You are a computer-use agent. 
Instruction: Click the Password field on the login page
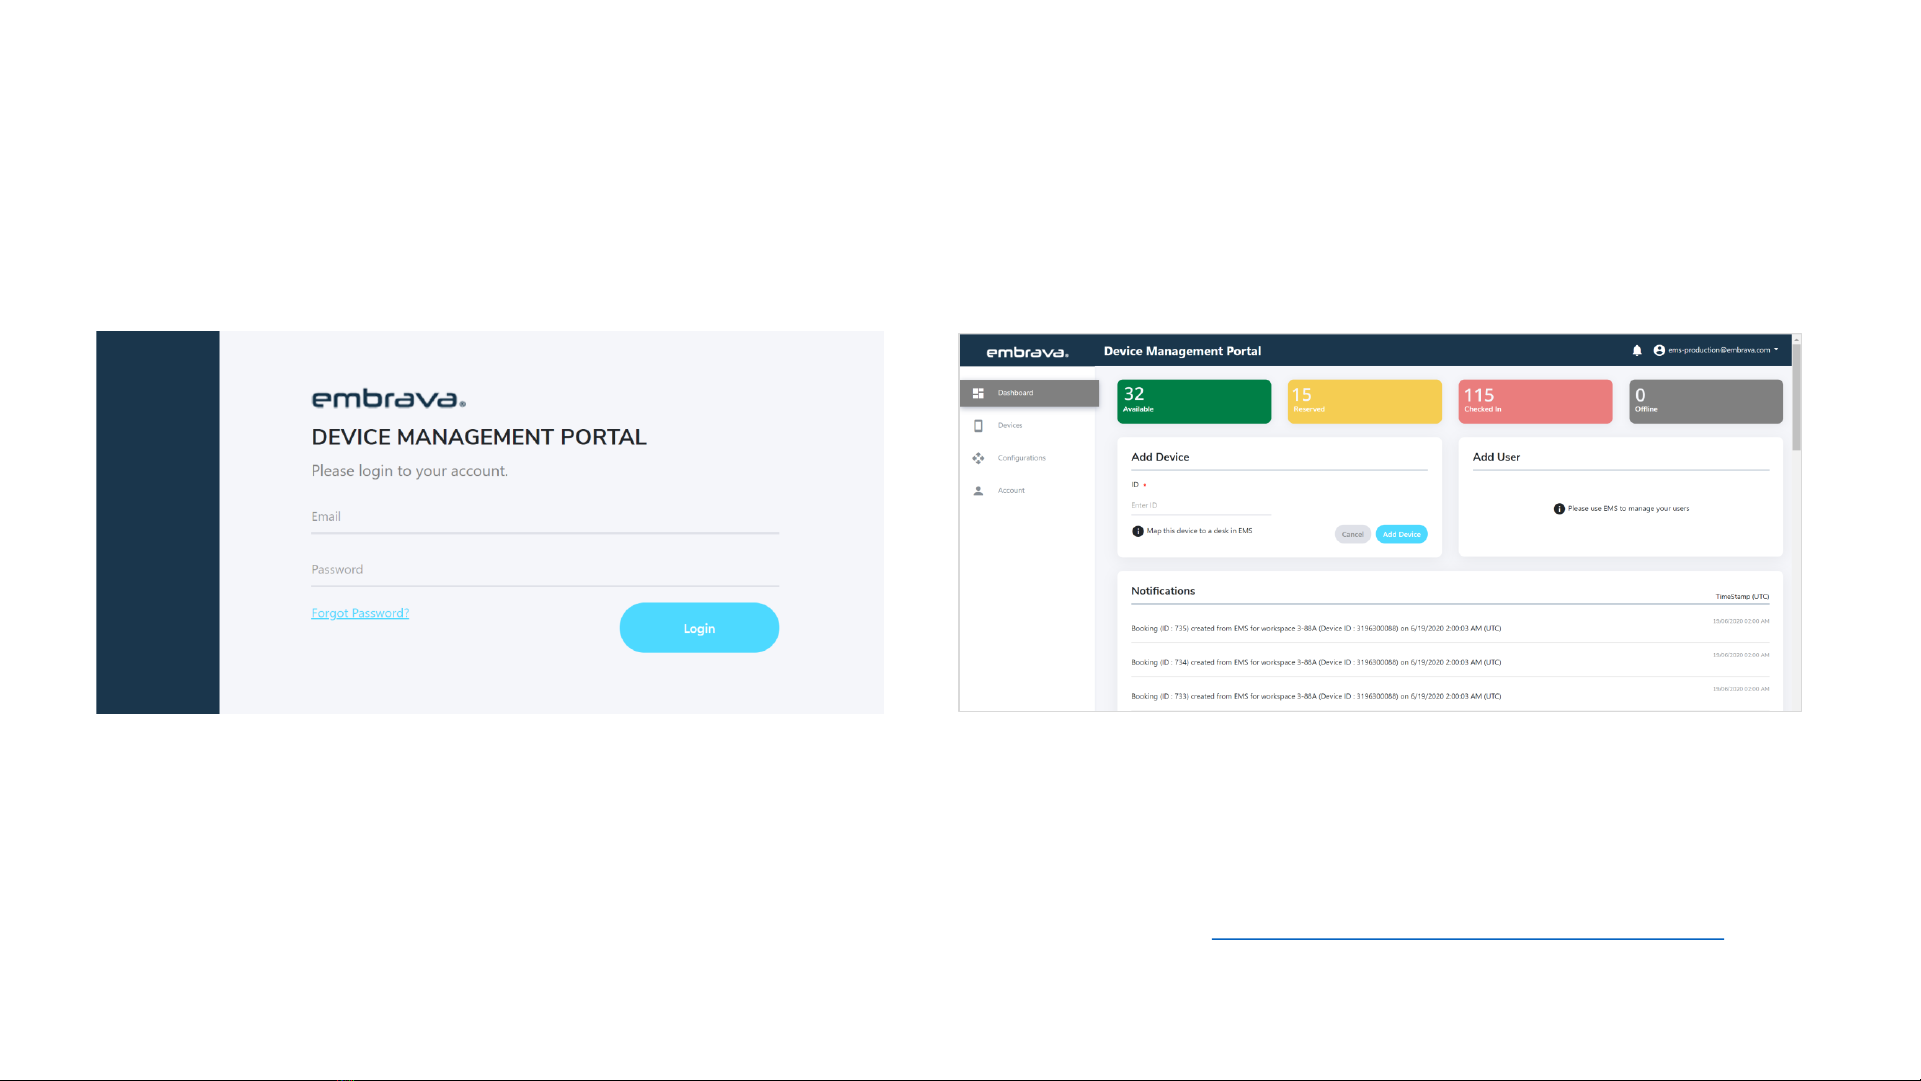point(545,571)
